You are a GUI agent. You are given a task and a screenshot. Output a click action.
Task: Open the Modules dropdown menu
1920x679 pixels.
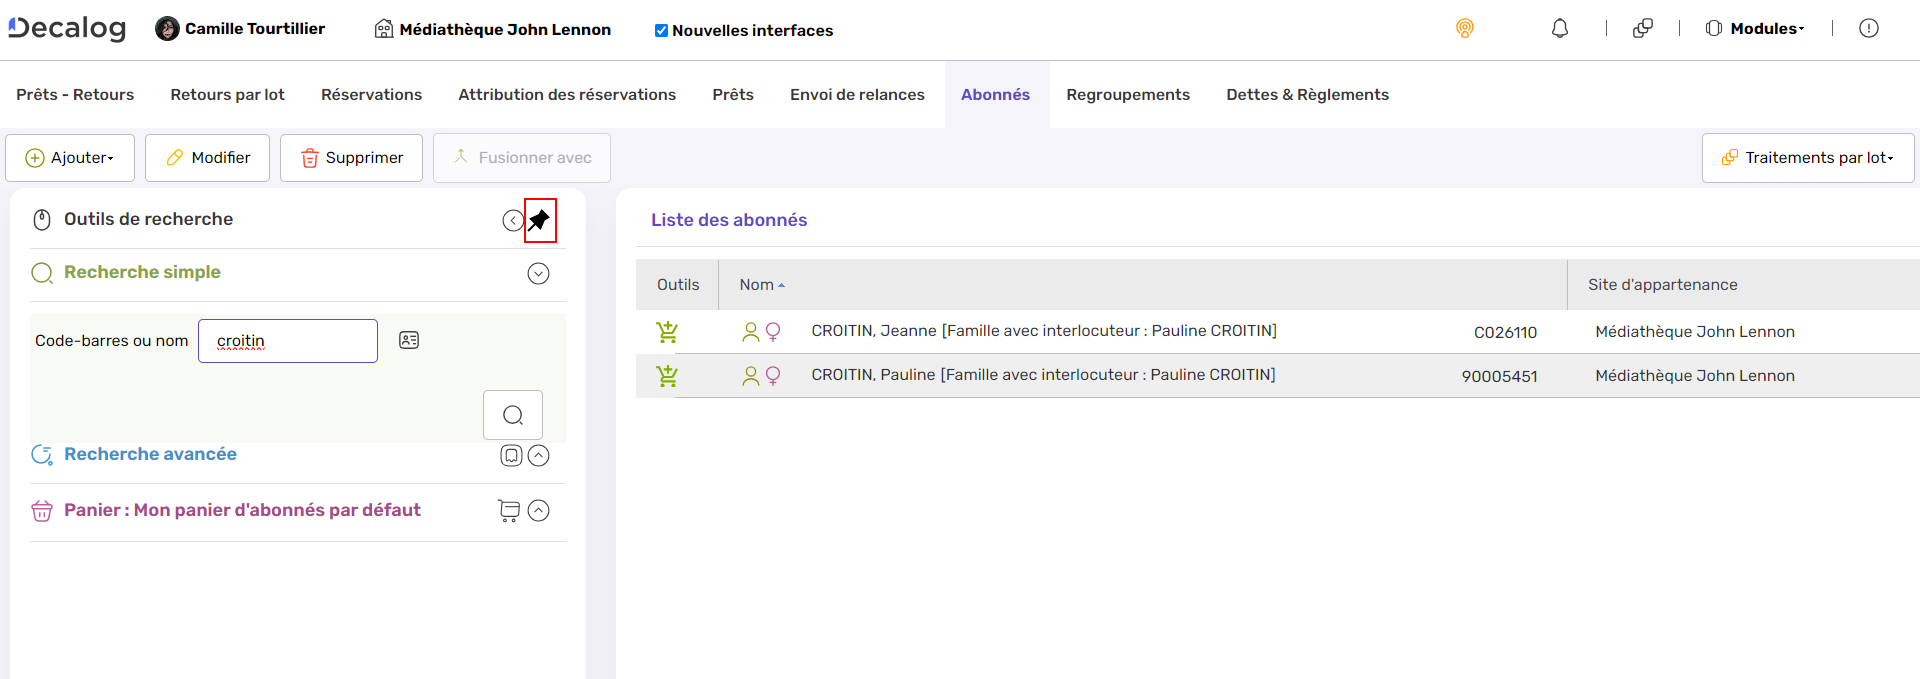click(x=1756, y=29)
